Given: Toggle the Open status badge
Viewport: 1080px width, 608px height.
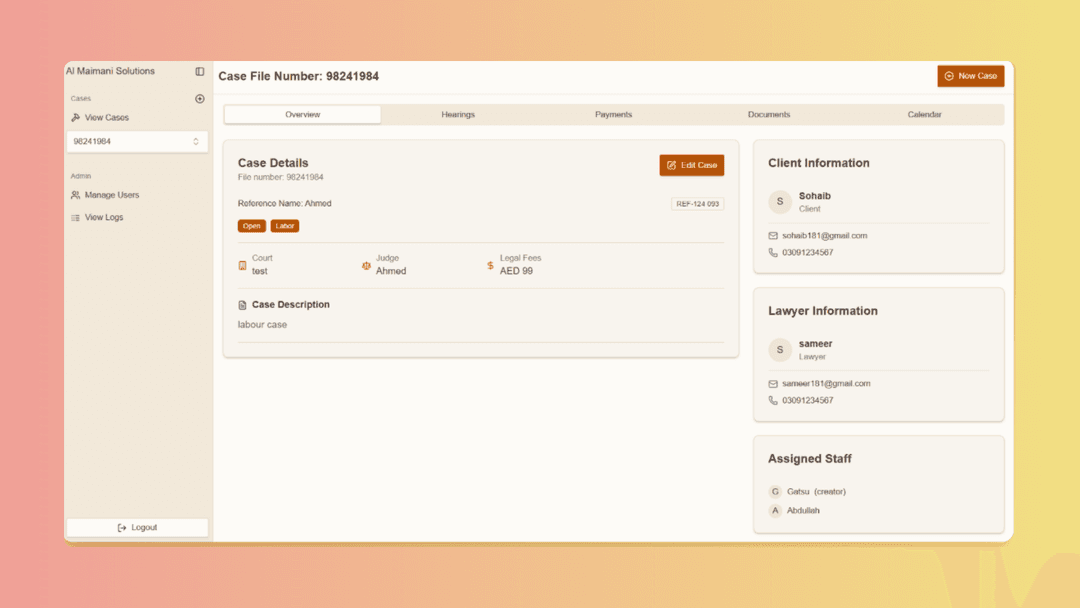Looking at the screenshot, I should 251,225.
